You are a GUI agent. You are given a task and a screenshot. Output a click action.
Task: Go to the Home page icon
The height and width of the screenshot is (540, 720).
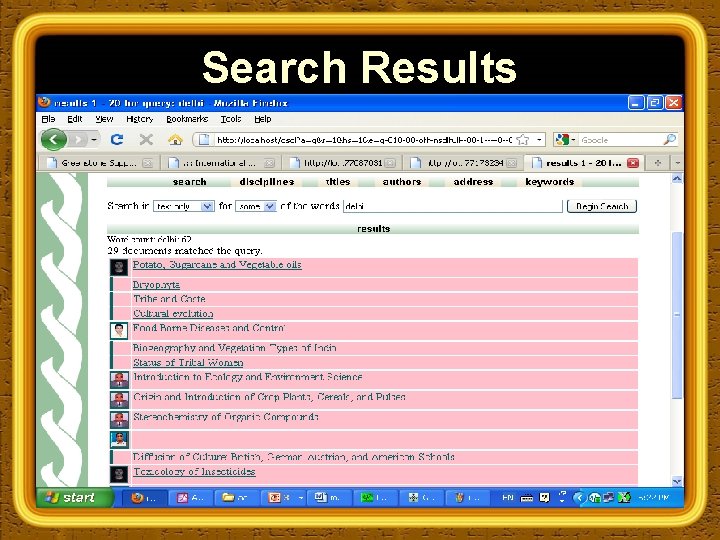pos(175,139)
